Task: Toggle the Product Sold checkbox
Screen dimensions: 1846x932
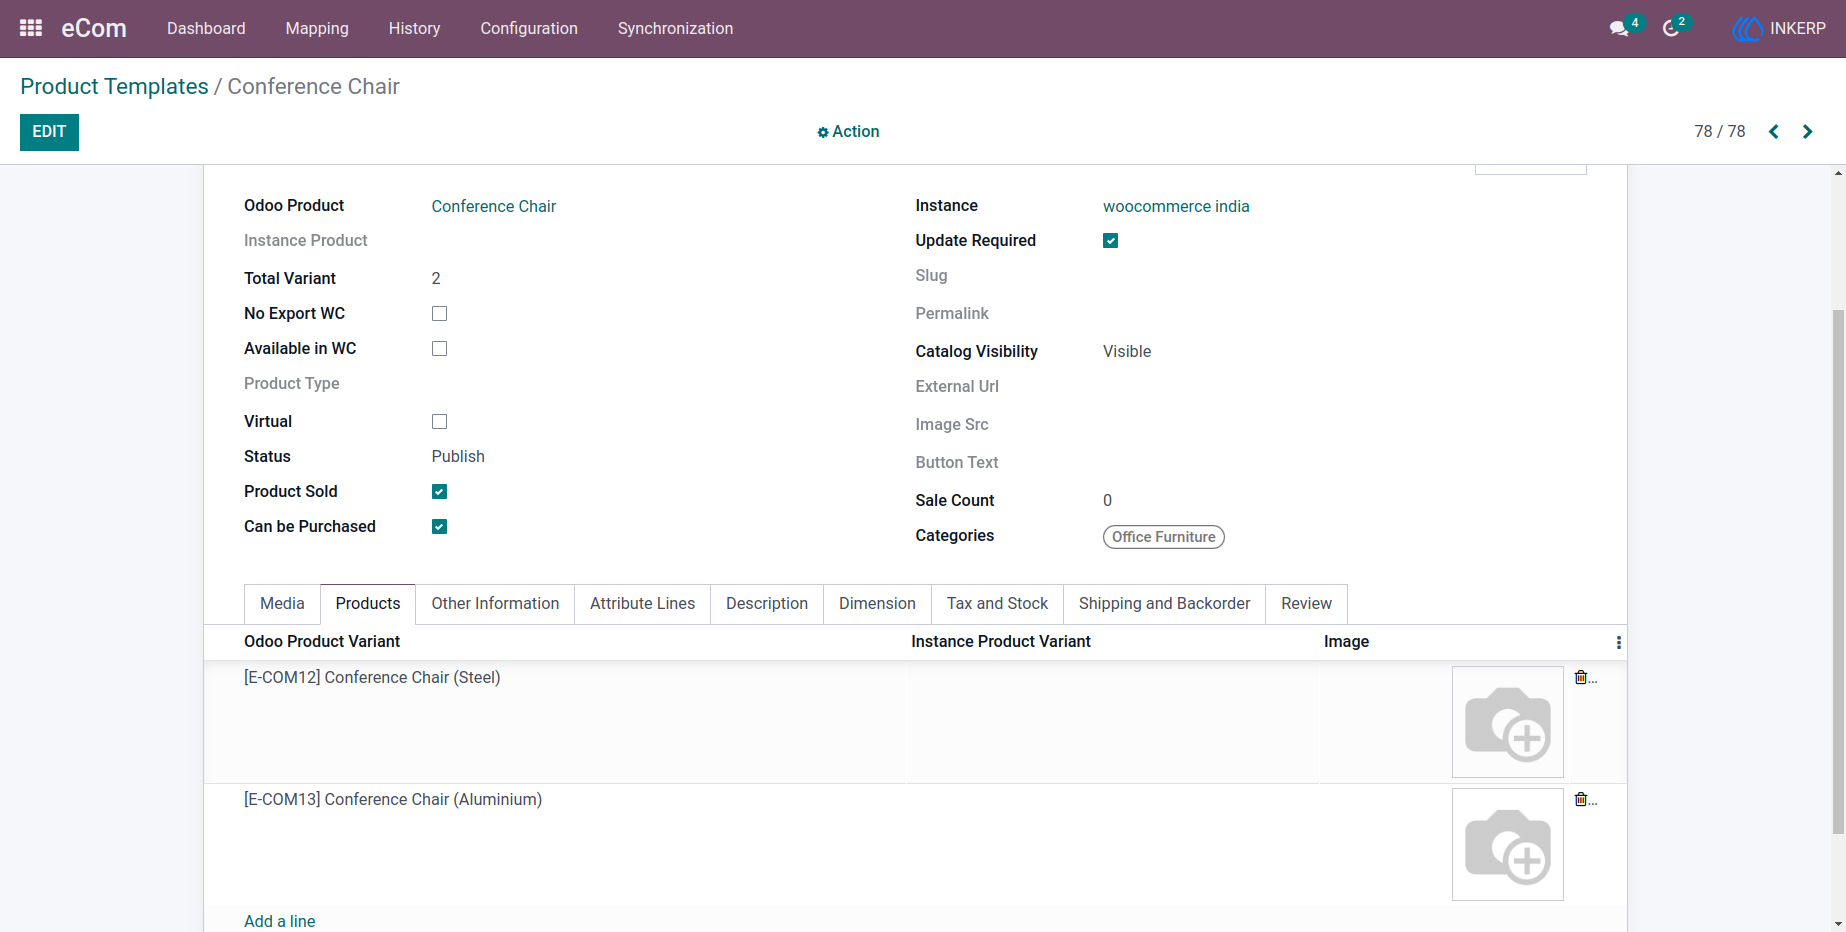Action: pyautogui.click(x=439, y=492)
